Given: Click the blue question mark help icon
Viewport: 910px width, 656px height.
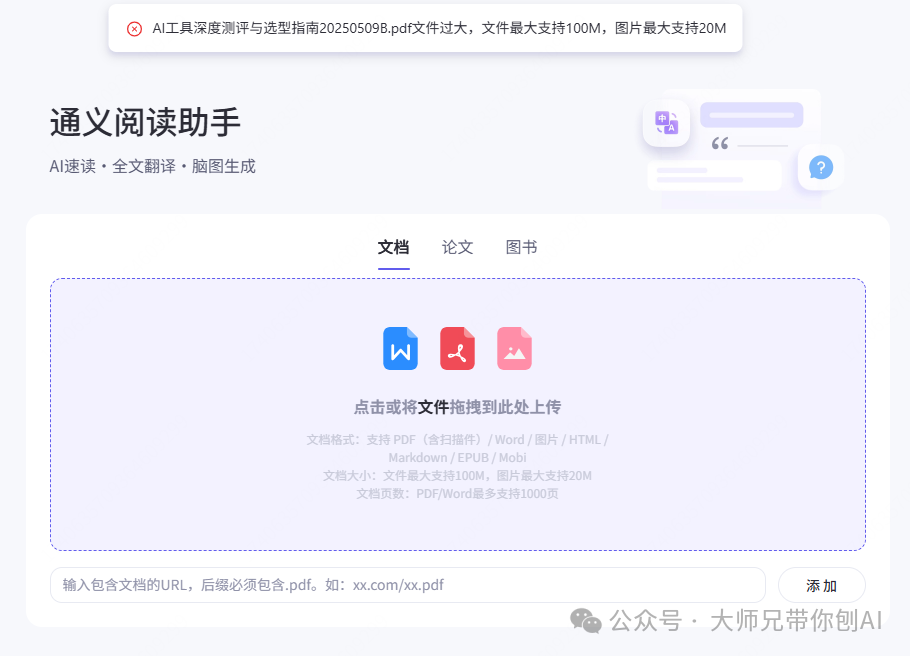Looking at the screenshot, I should point(821,168).
